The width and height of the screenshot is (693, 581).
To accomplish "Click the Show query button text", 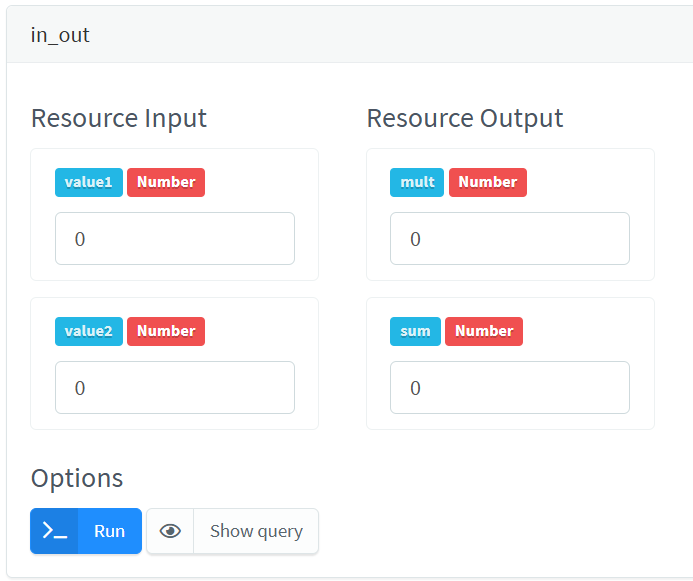I will pyautogui.click(x=256, y=531).
